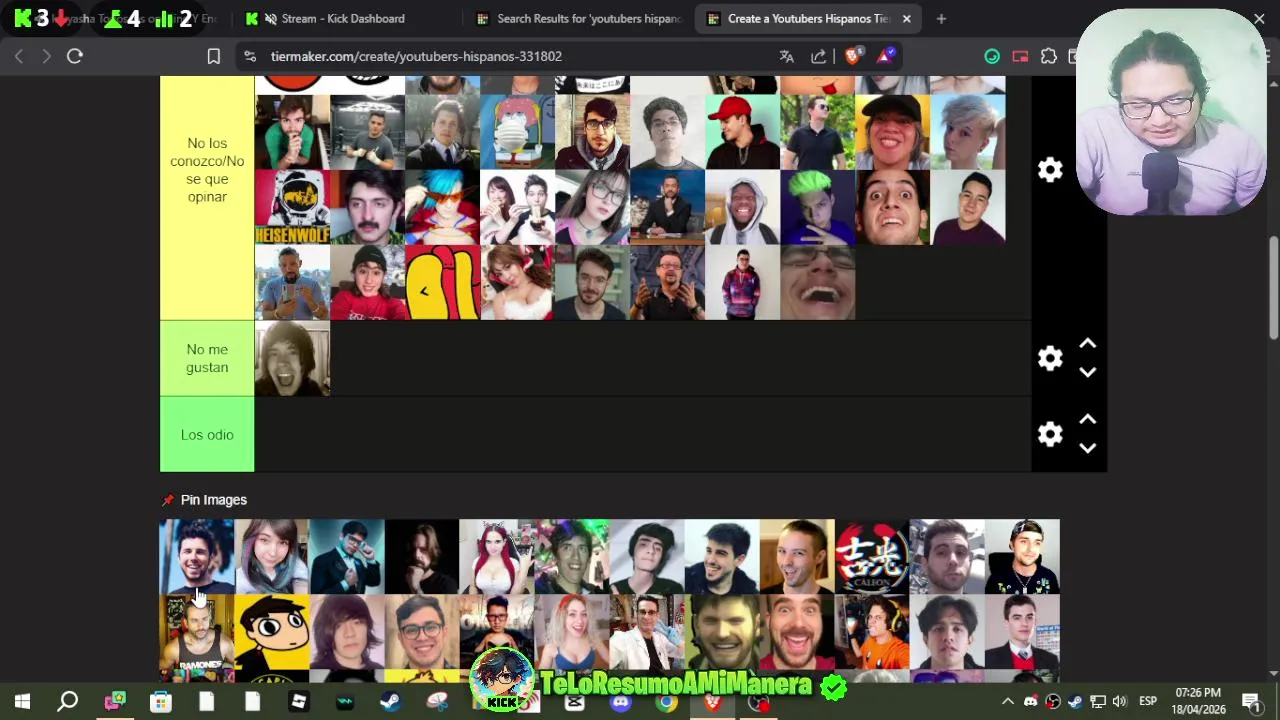Open the extensions puzzle menu
The height and width of the screenshot is (720, 1280).
[x=1049, y=57]
